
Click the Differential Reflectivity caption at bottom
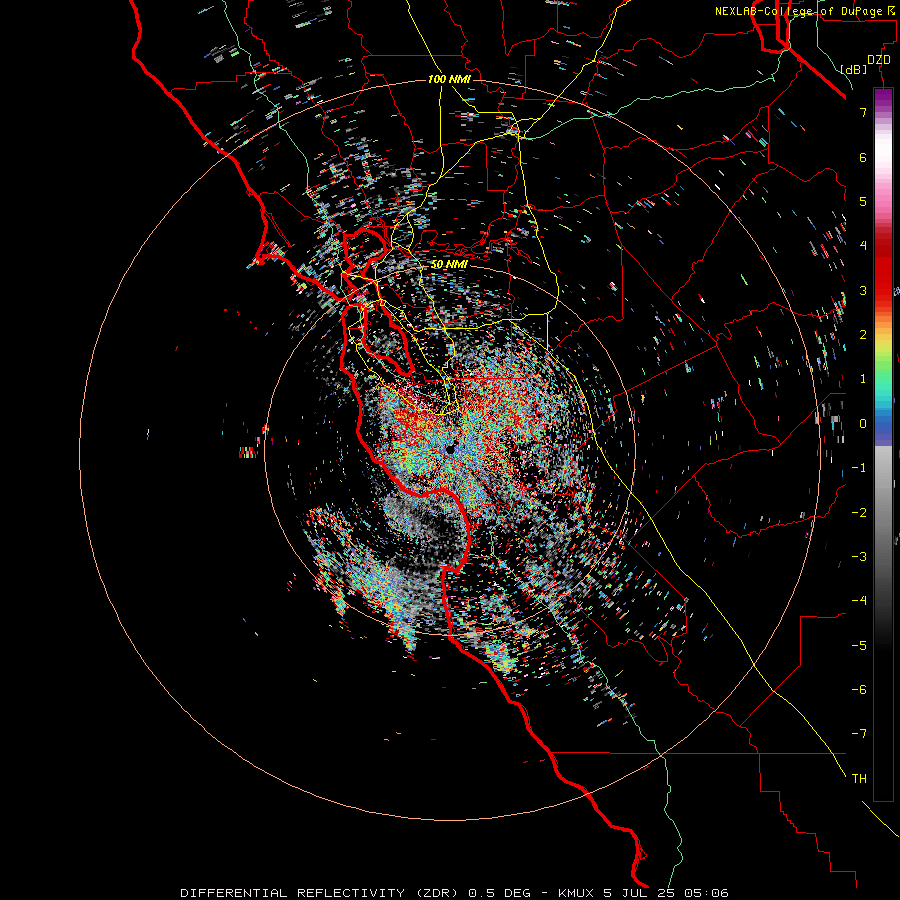click(x=455, y=893)
